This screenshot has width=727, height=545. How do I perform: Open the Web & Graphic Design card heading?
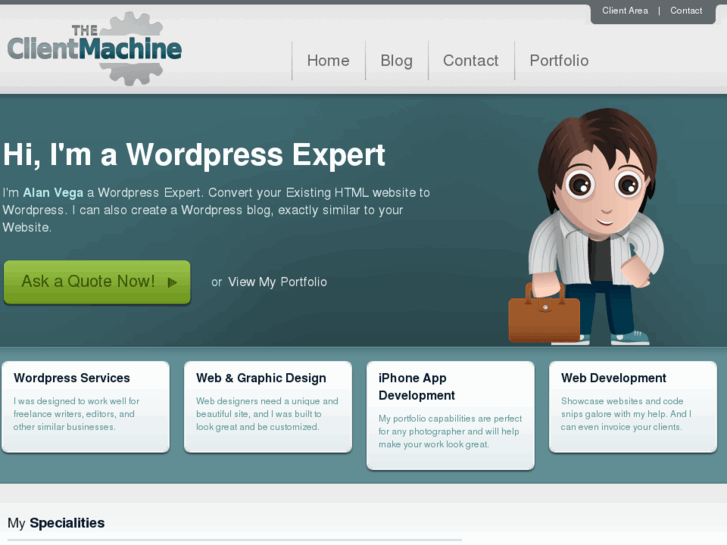pos(261,378)
